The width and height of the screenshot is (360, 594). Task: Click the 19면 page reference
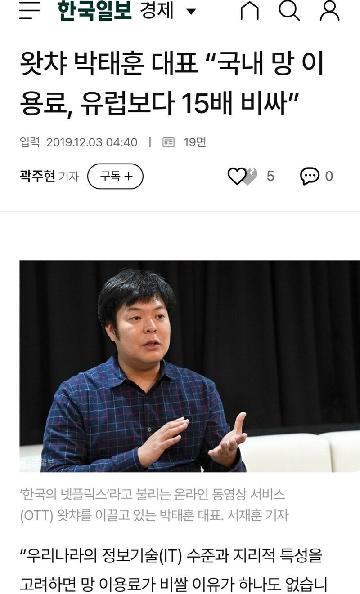pos(195,142)
